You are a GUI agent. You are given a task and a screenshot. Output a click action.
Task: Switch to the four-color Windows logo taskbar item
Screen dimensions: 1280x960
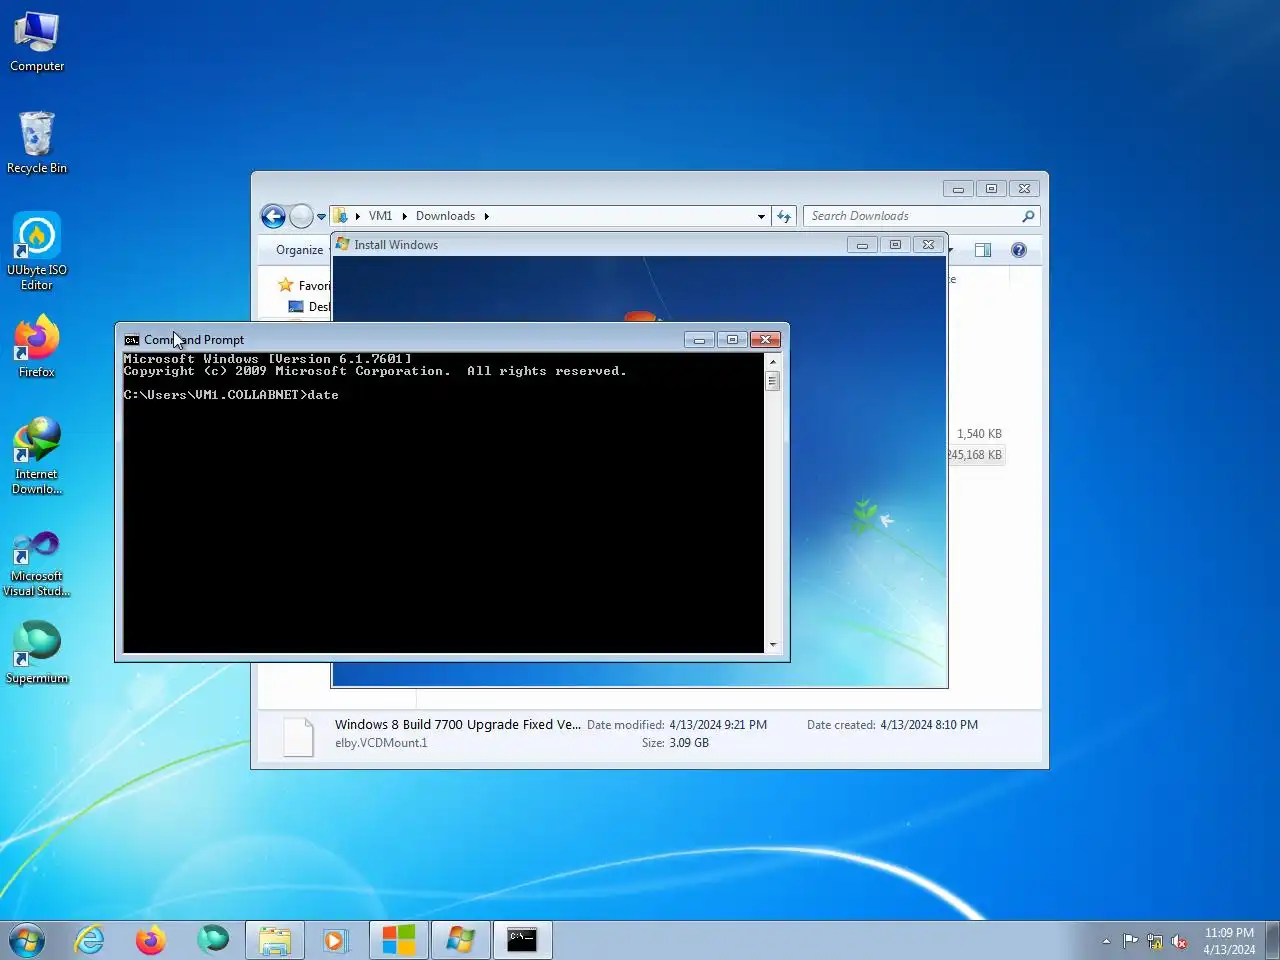399,940
